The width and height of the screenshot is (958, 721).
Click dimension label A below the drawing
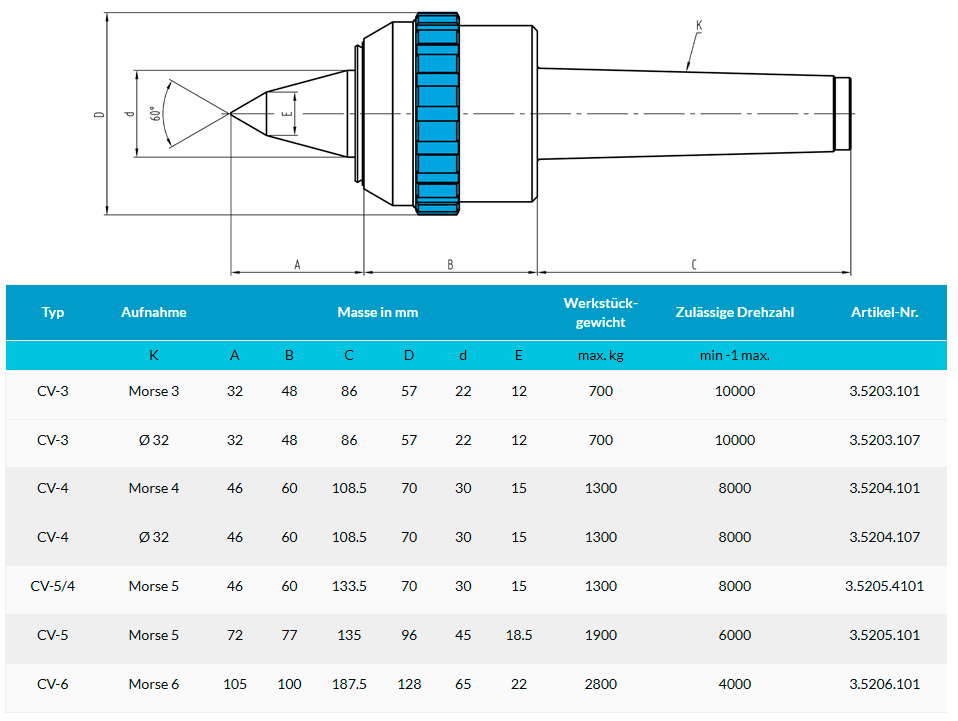pyautogui.click(x=297, y=265)
